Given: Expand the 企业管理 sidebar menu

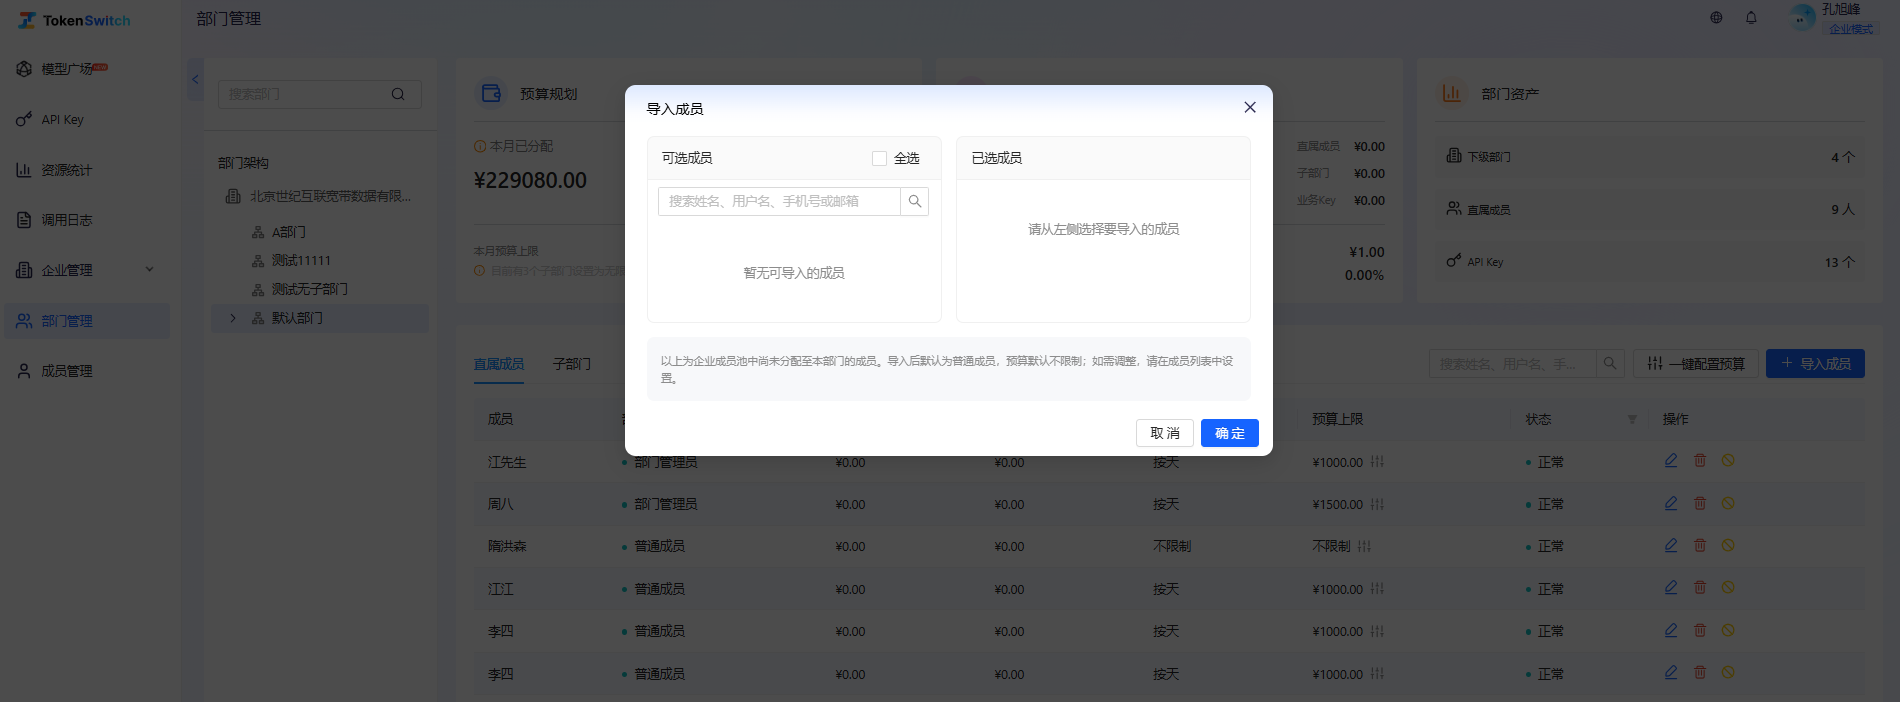Looking at the screenshot, I should point(85,270).
